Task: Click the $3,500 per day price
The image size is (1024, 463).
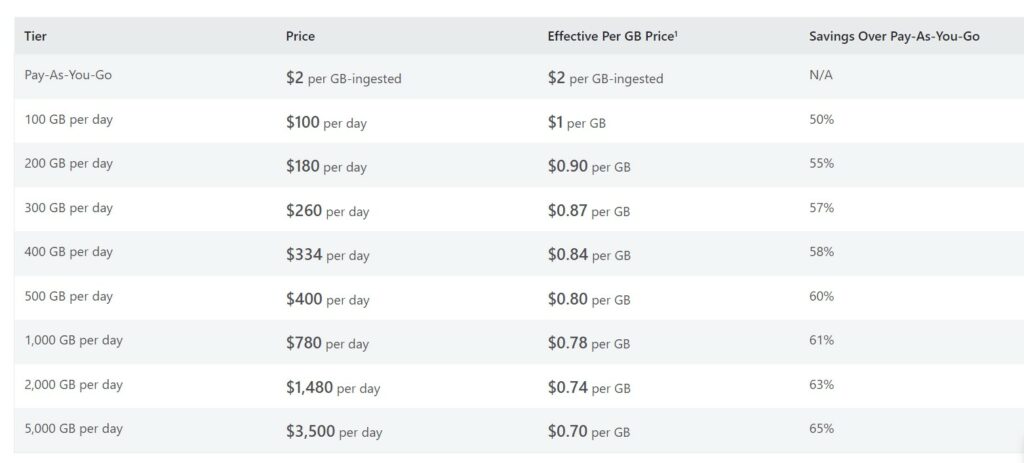Action: [x=334, y=432]
